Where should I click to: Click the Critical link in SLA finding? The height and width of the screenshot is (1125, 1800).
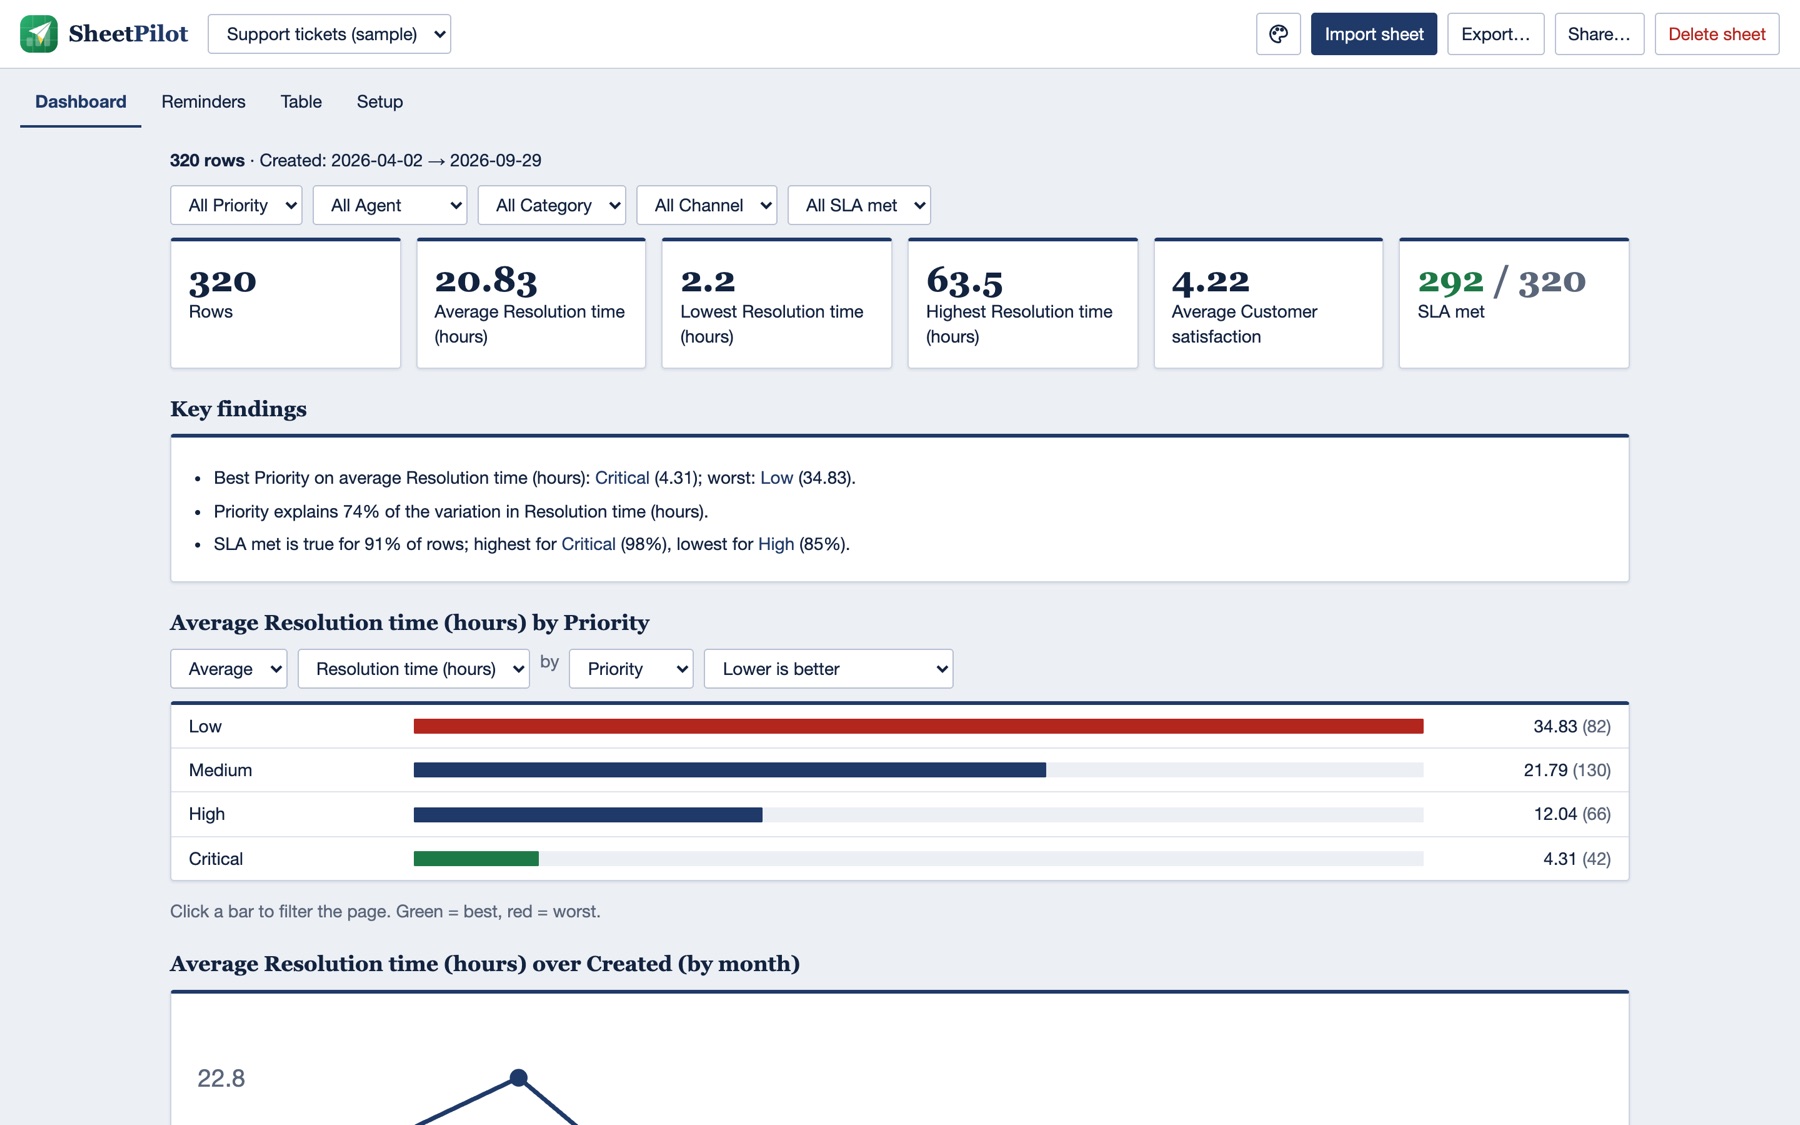click(588, 544)
